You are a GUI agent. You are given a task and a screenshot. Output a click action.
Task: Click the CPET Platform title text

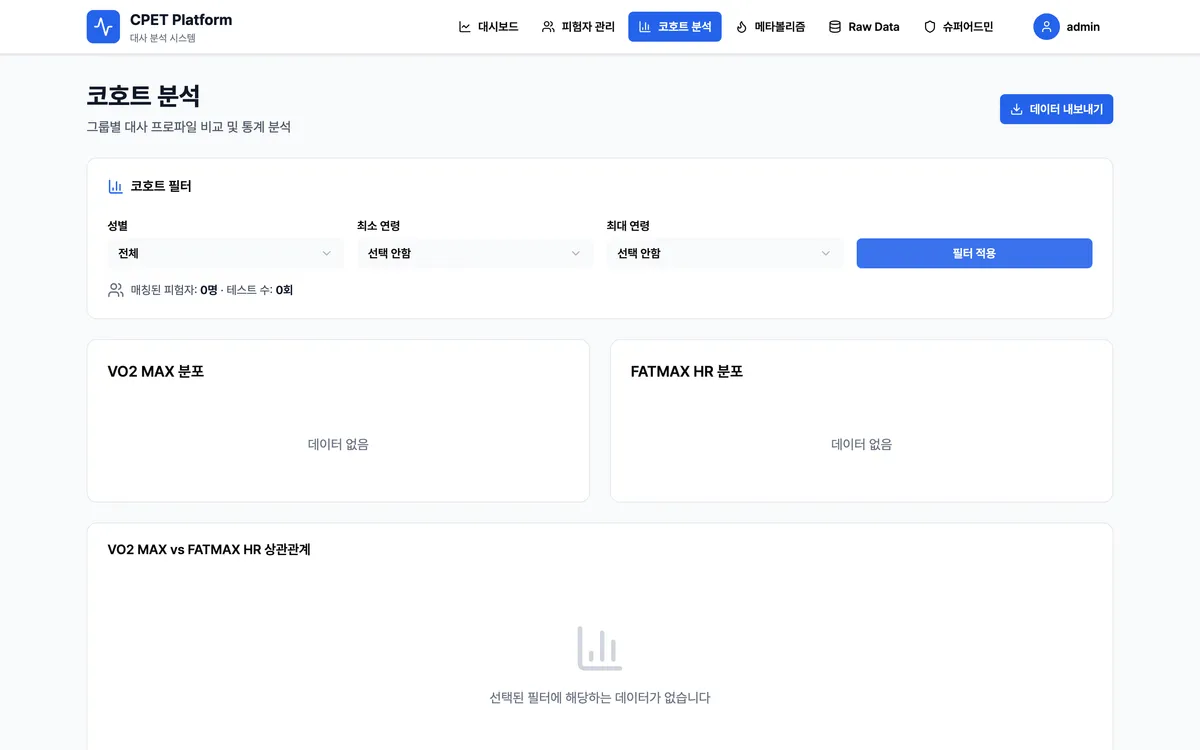click(x=181, y=20)
